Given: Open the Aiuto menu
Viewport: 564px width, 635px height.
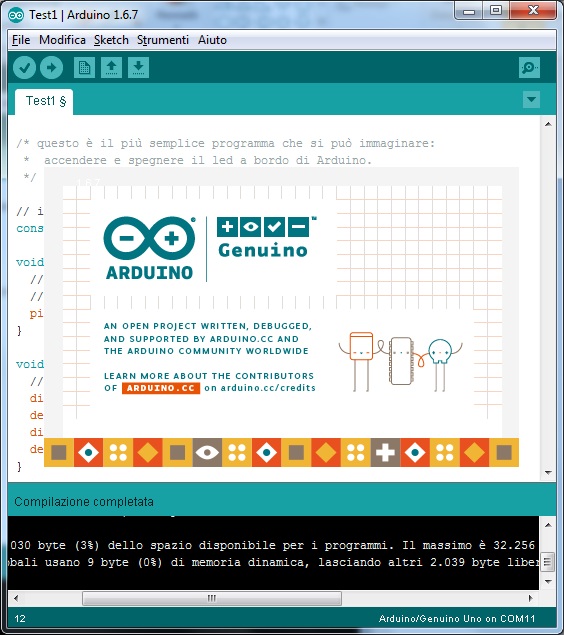Looking at the screenshot, I should pos(212,40).
